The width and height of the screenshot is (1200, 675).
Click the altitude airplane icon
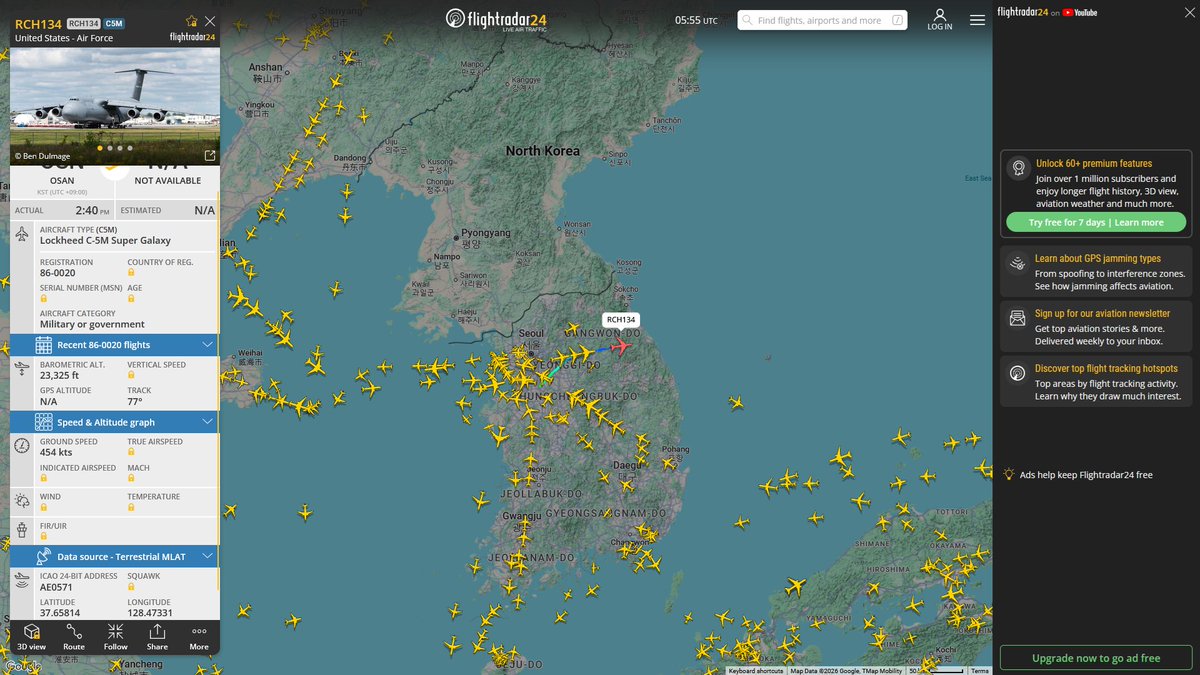(22, 369)
